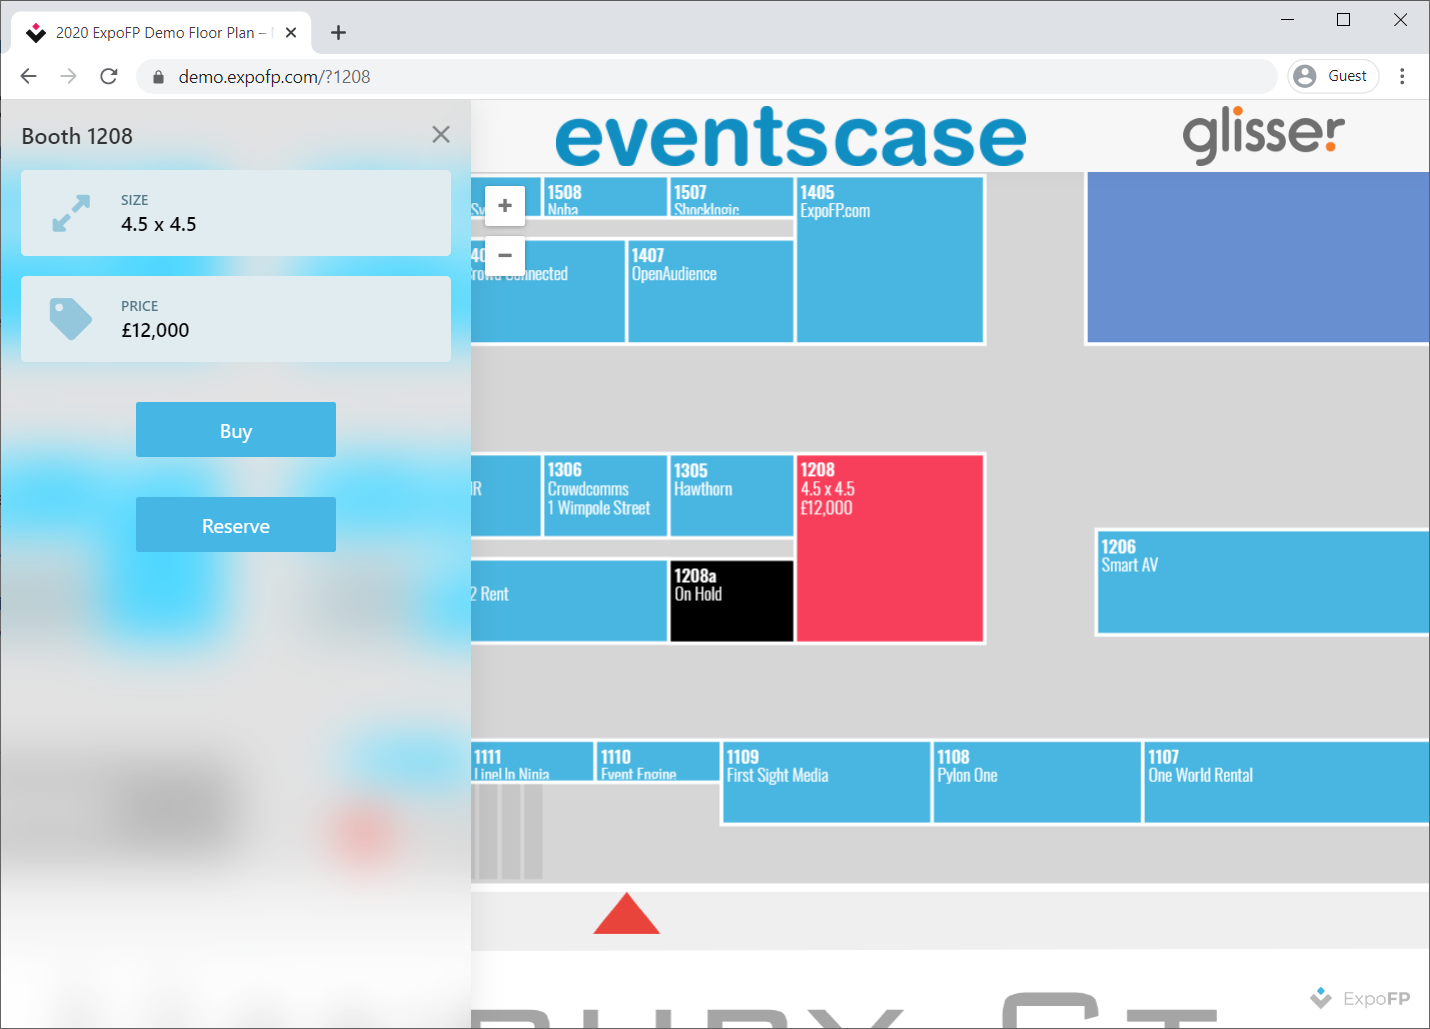Zoom out on the floor plan
The width and height of the screenshot is (1430, 1029).
pyautogui.click(x=505, y=256)
